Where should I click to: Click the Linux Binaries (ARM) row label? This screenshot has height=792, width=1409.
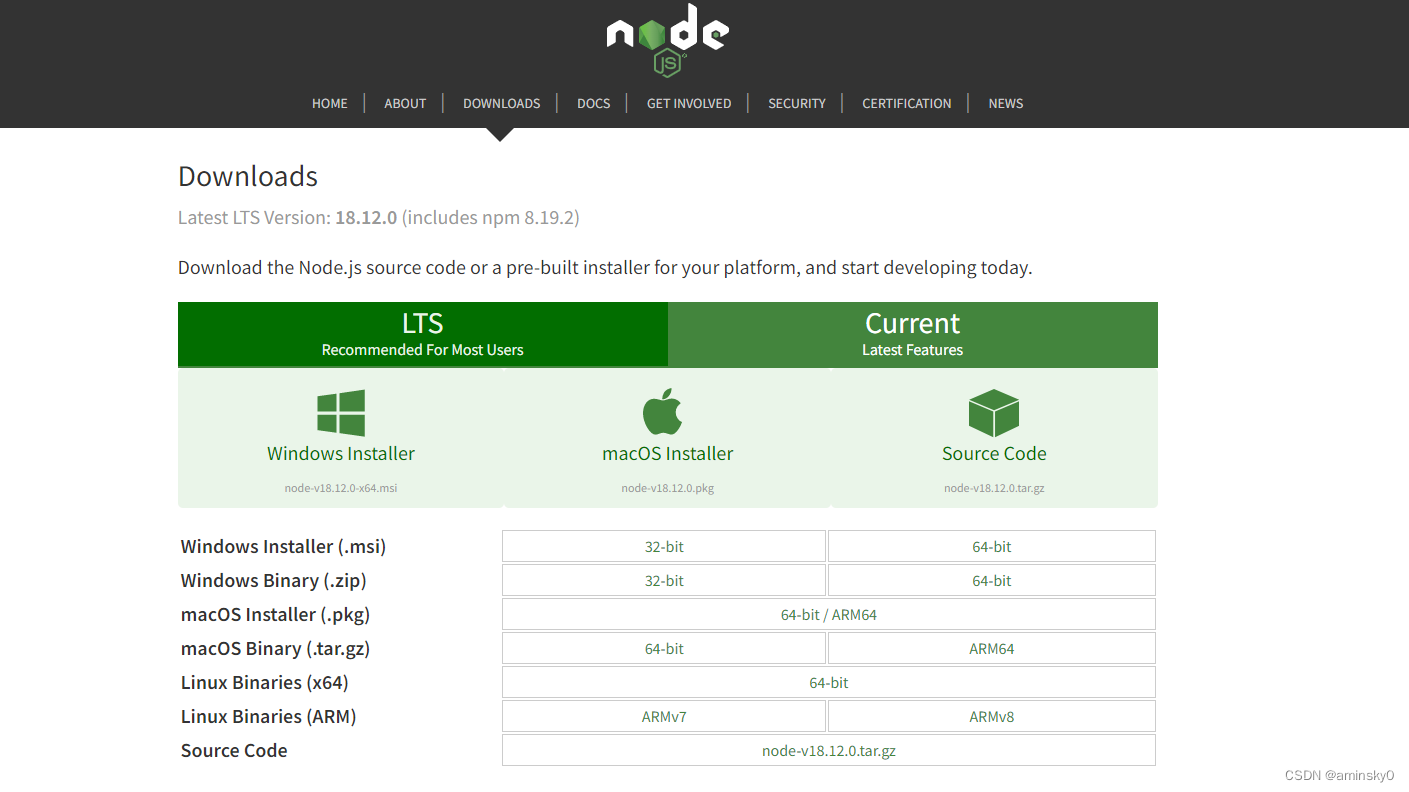coord(268,717)
